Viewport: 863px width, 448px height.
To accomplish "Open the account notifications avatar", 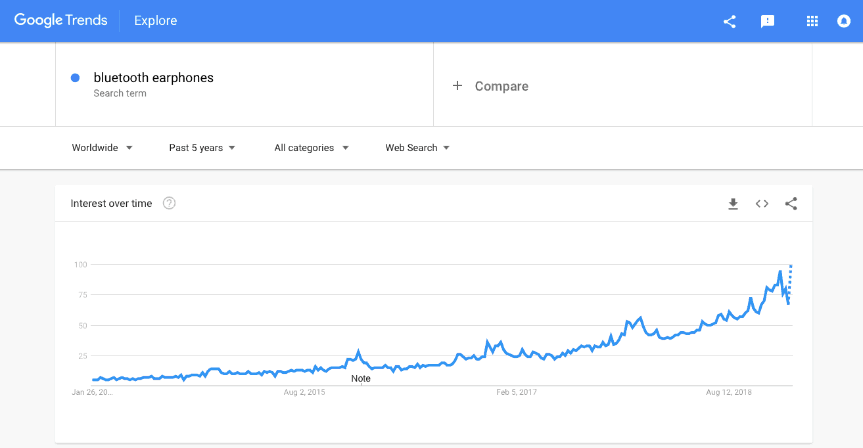I will coord(843,21).
